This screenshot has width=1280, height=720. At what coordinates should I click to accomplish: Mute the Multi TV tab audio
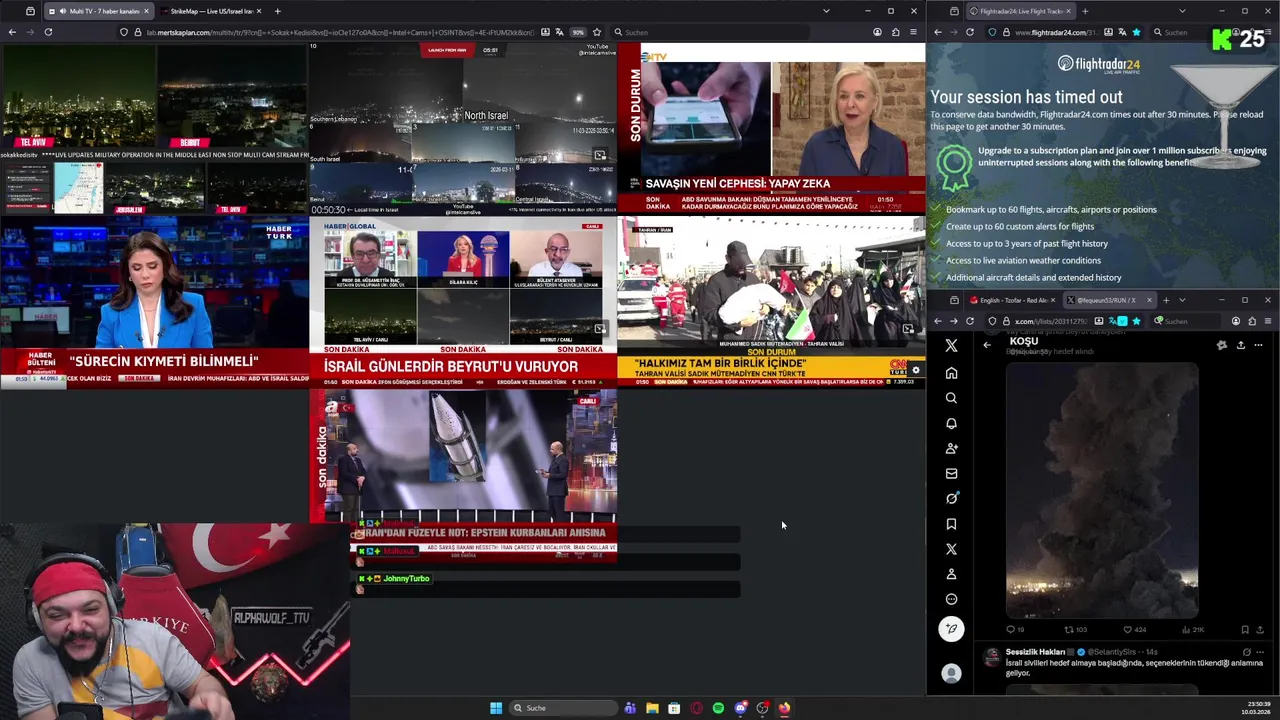click(x=63, y=11)
